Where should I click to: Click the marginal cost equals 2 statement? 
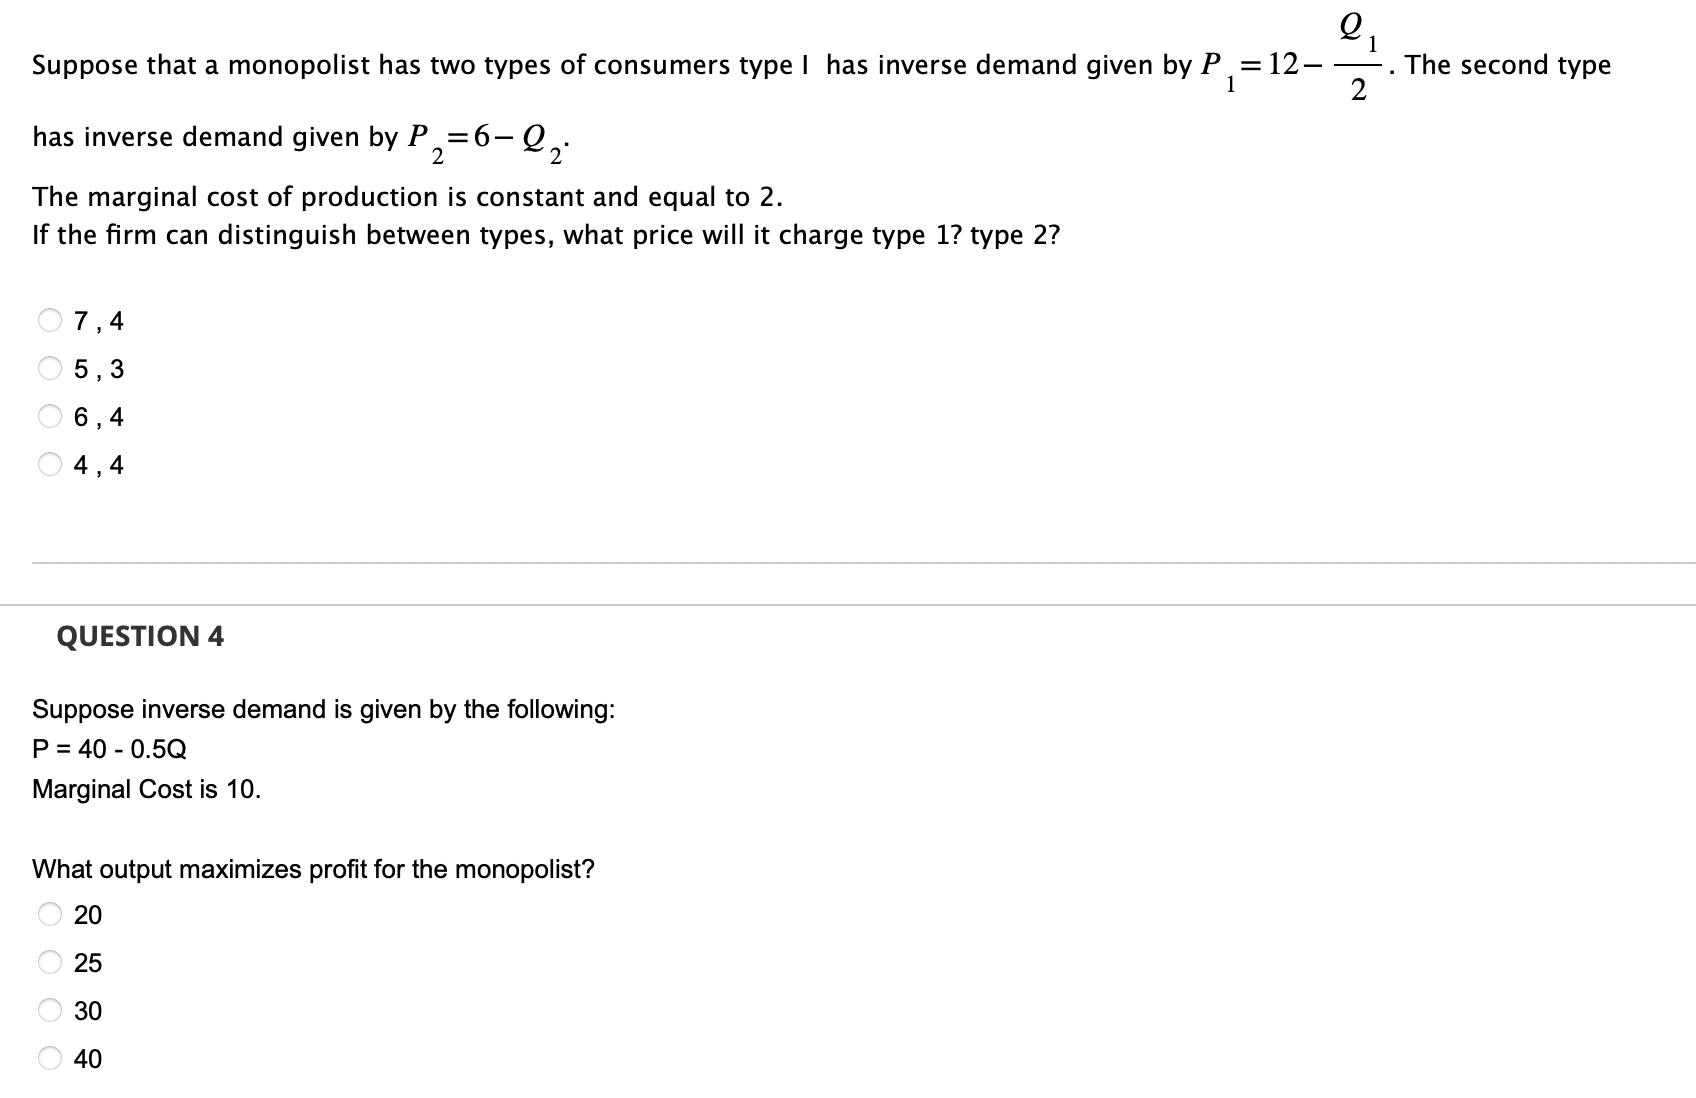407,196
